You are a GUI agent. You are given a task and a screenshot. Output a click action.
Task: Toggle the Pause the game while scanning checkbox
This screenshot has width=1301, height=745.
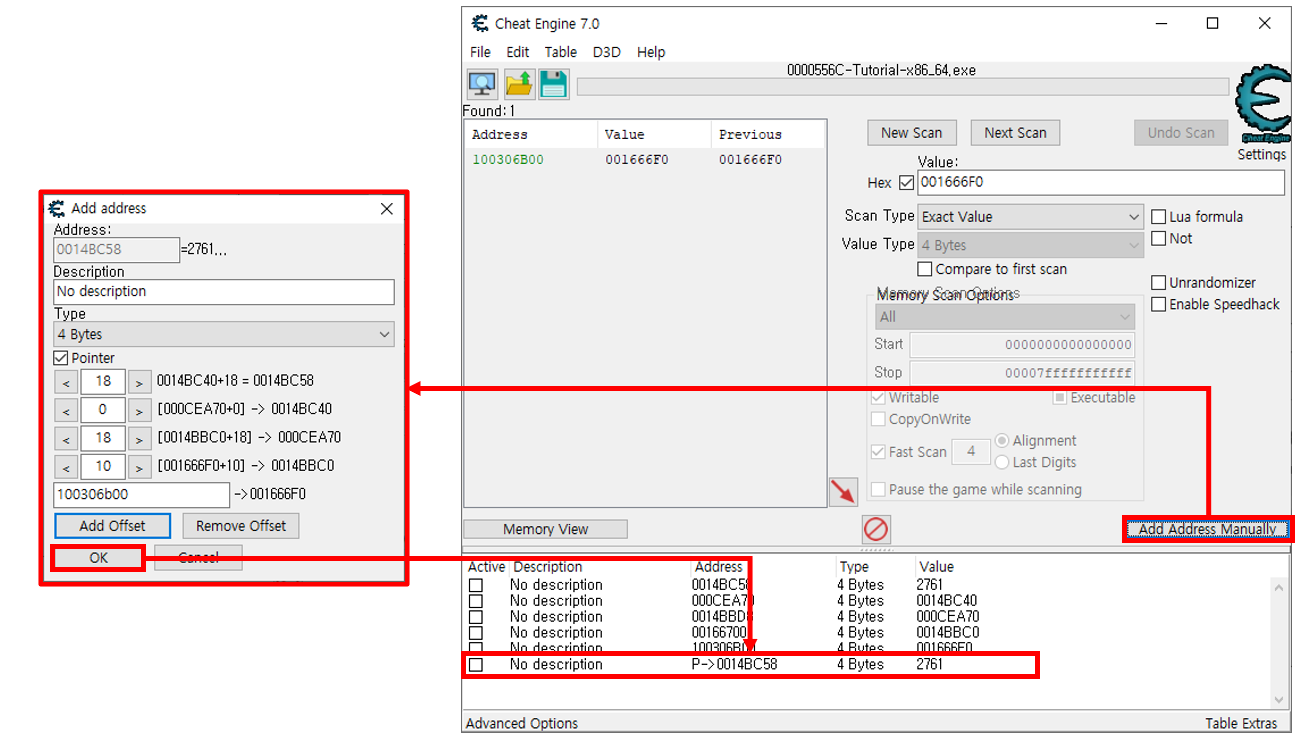(878, 489)
